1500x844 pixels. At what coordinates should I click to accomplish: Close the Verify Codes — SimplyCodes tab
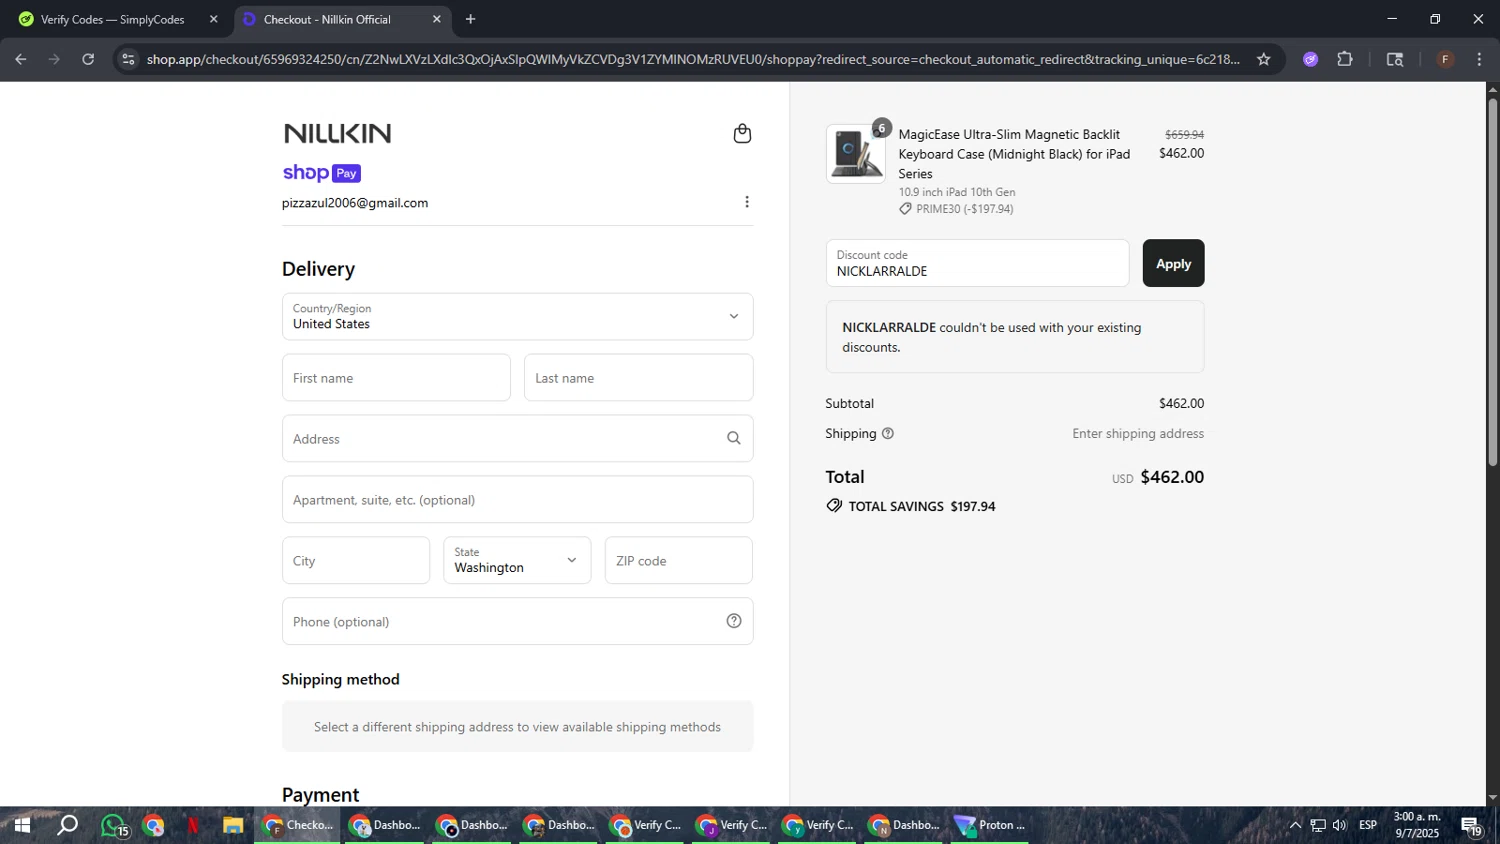click(x=213, y=19)
